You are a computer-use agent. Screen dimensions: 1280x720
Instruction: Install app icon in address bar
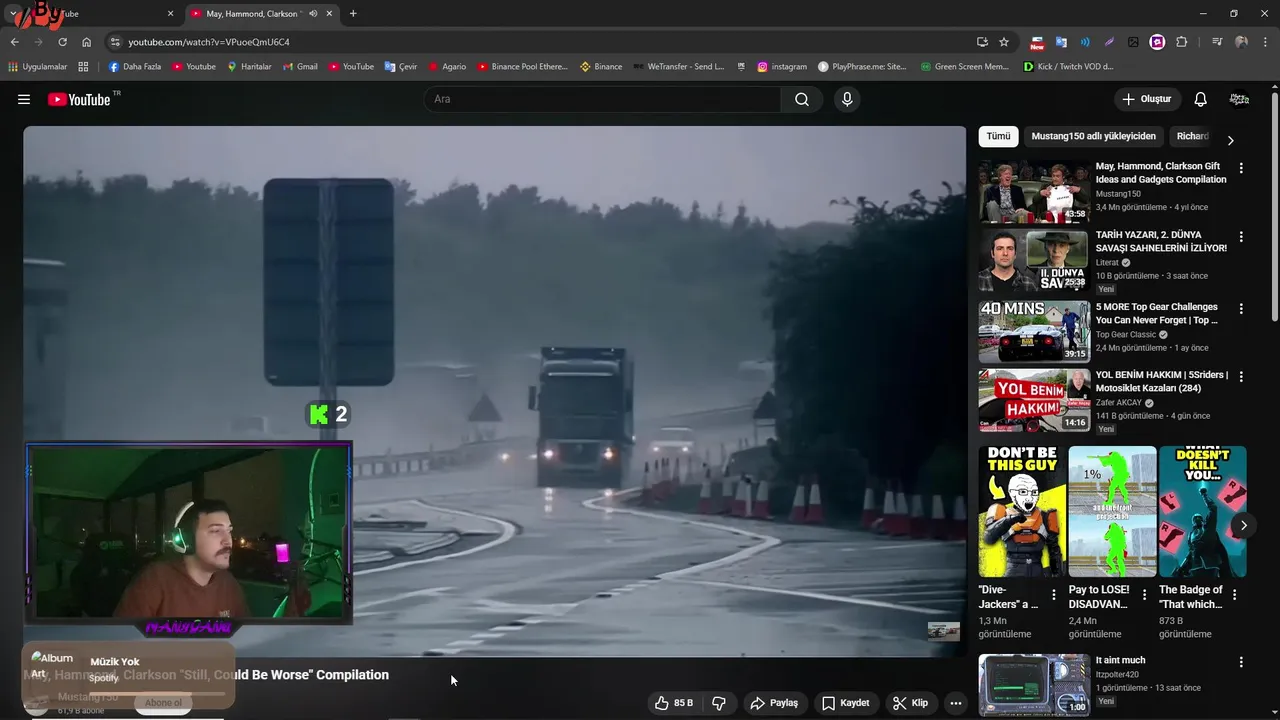982,42
